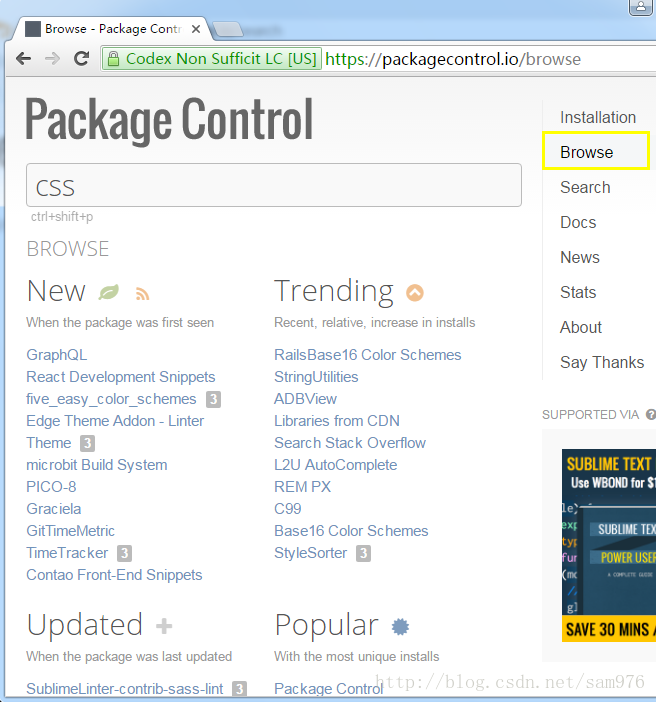Open React Development Snippets package

(121, 377)
